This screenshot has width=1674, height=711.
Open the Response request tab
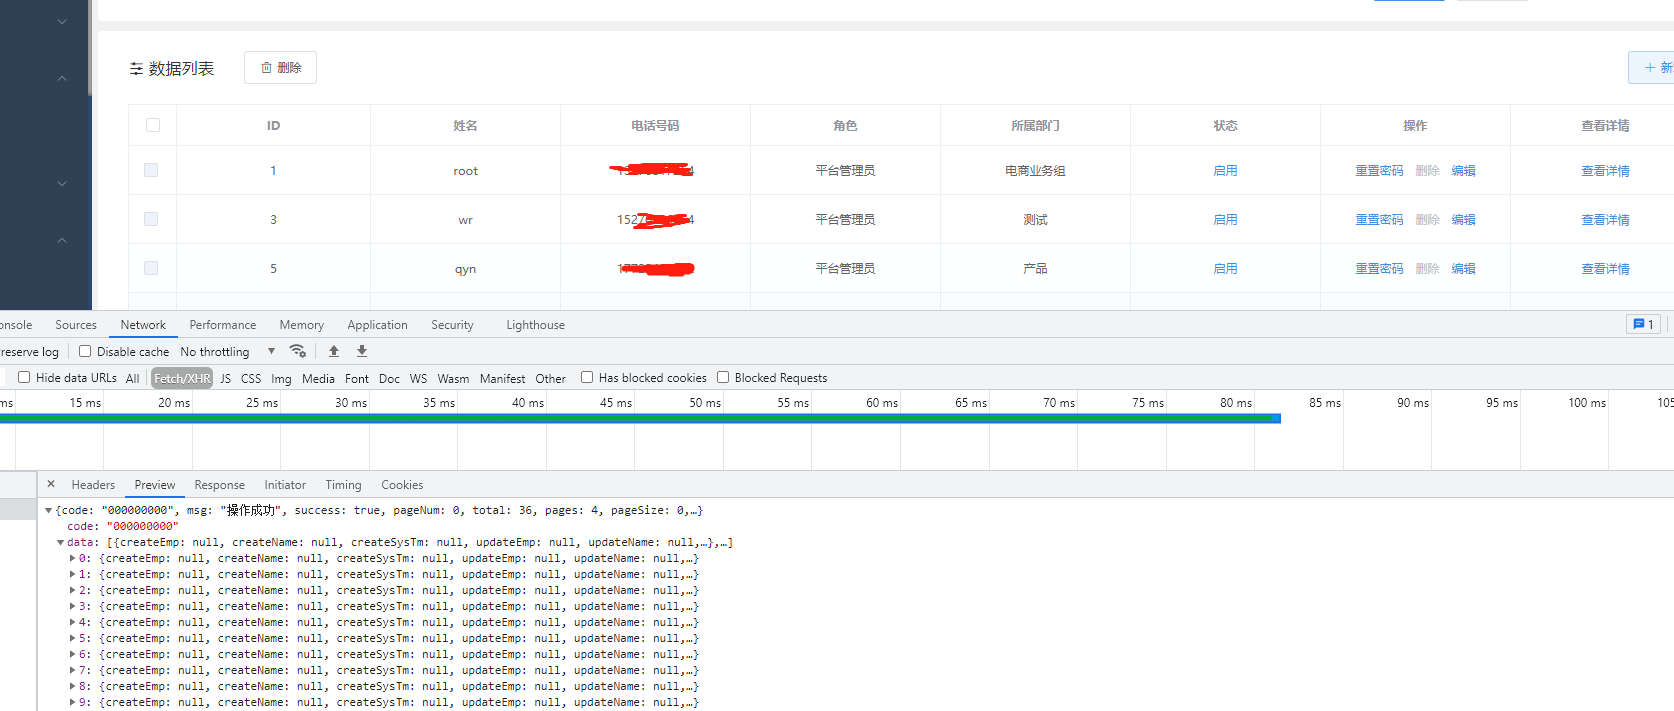[x=219, y=485]
